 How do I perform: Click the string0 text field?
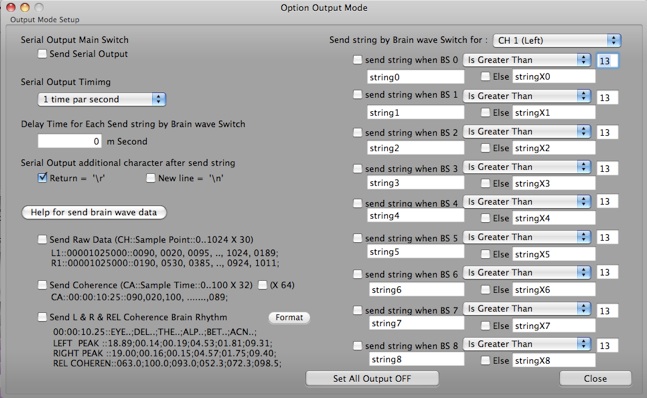pyautogui.click(x=416, y=77)
